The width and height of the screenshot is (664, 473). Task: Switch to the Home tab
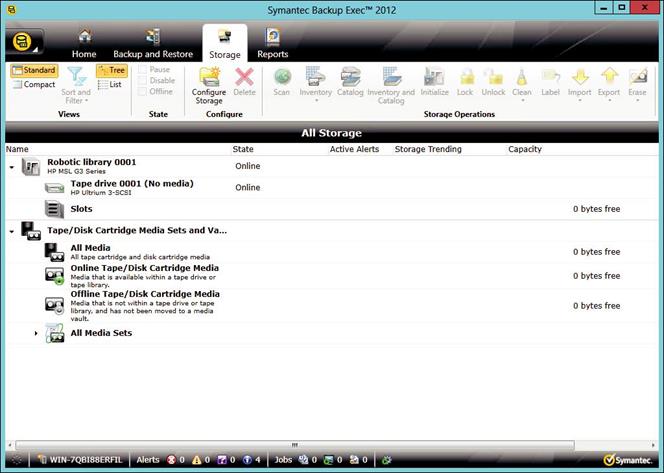[x=84, y=44]
